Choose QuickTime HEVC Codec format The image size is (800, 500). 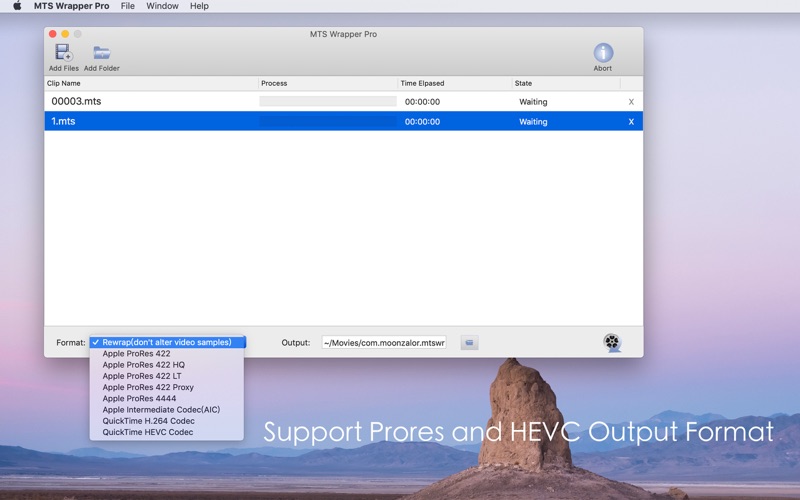(167, 432)
